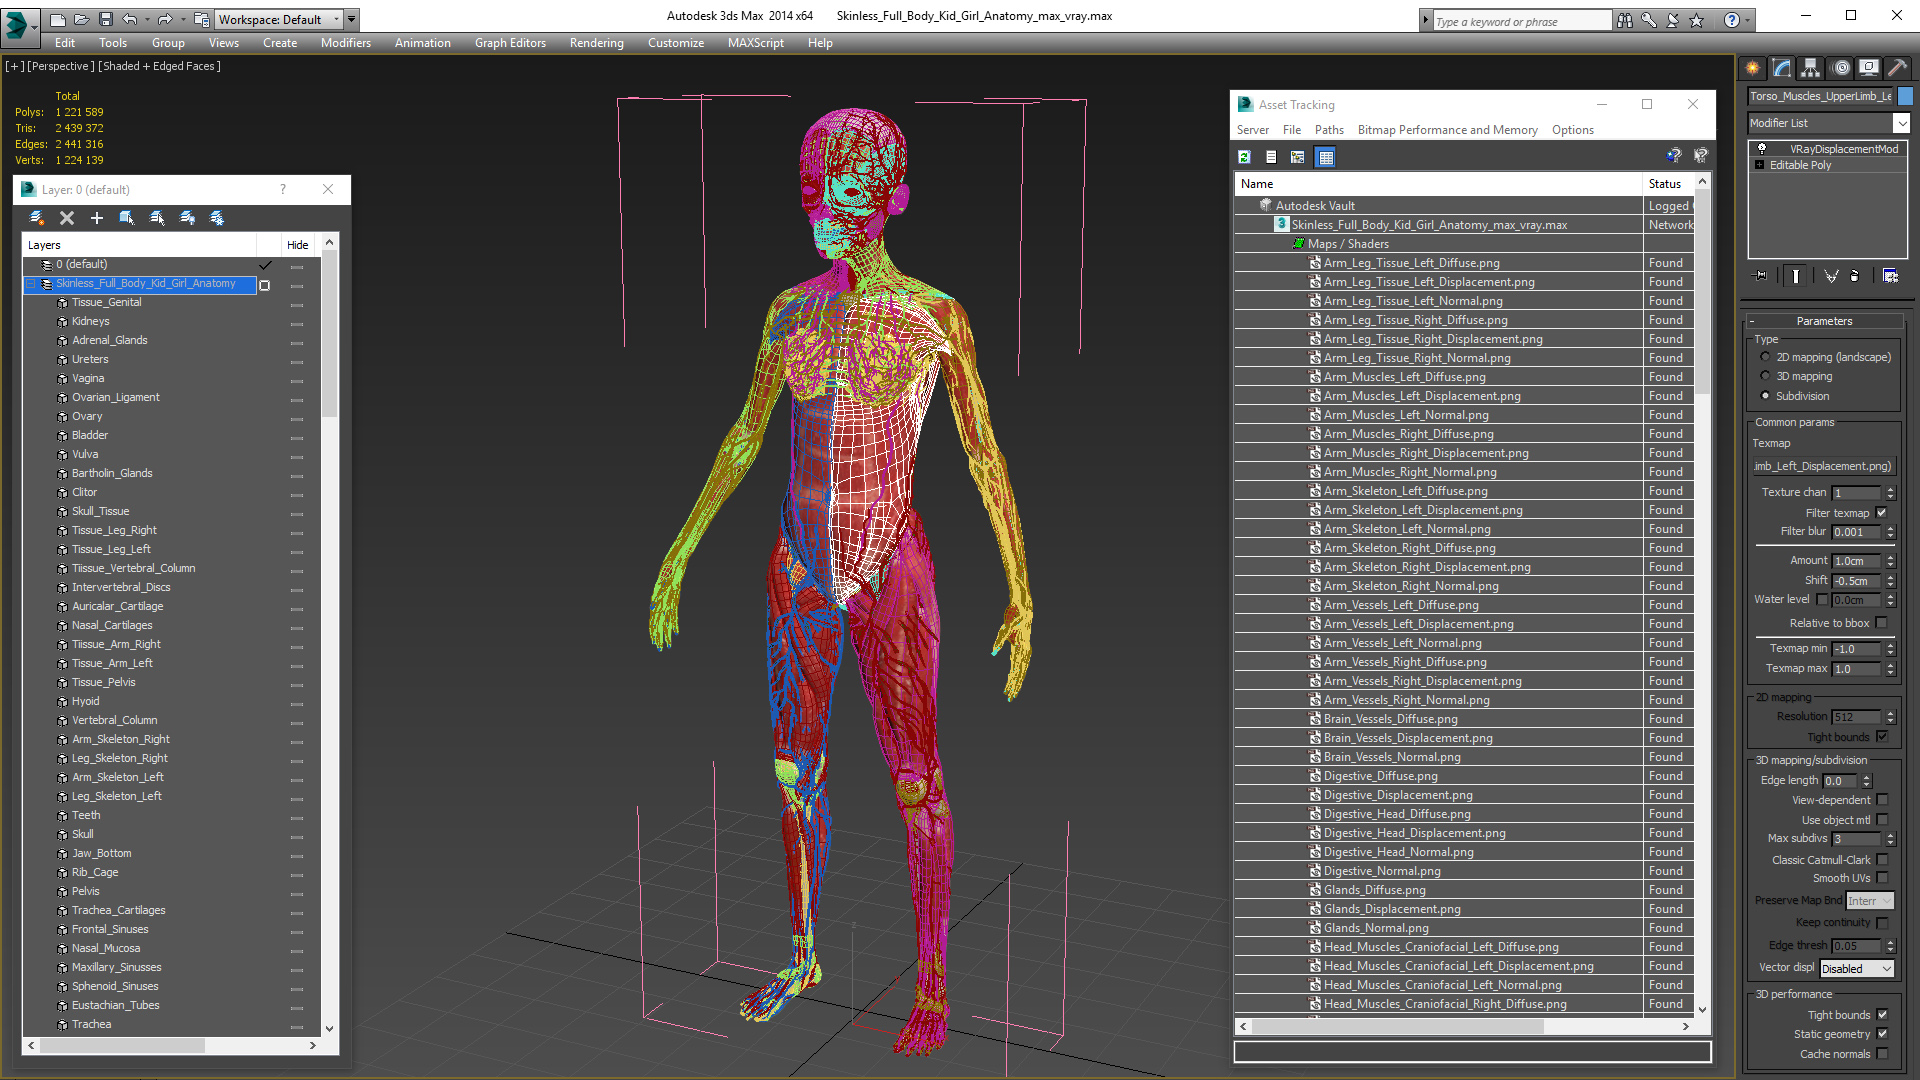Click the Status column header in Asset Tracking
This screenshot has height=1080, width=1920.
click(1669, 184)
